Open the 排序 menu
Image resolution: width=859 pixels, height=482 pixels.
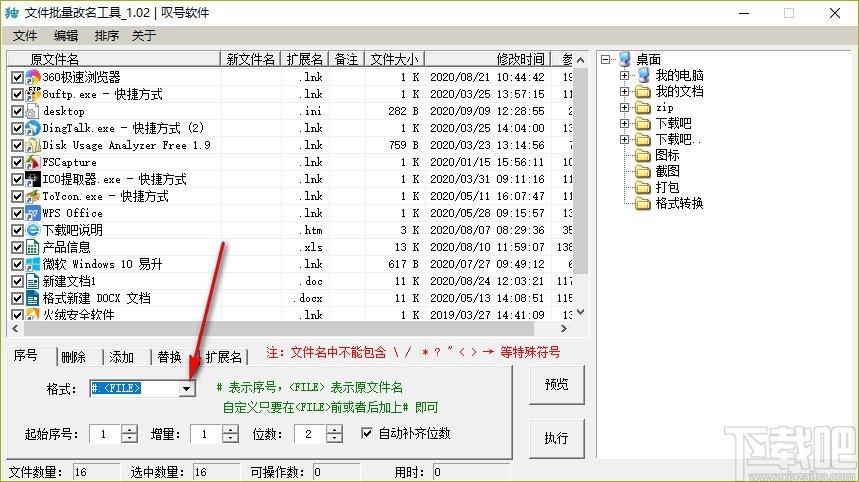[106, 36]
